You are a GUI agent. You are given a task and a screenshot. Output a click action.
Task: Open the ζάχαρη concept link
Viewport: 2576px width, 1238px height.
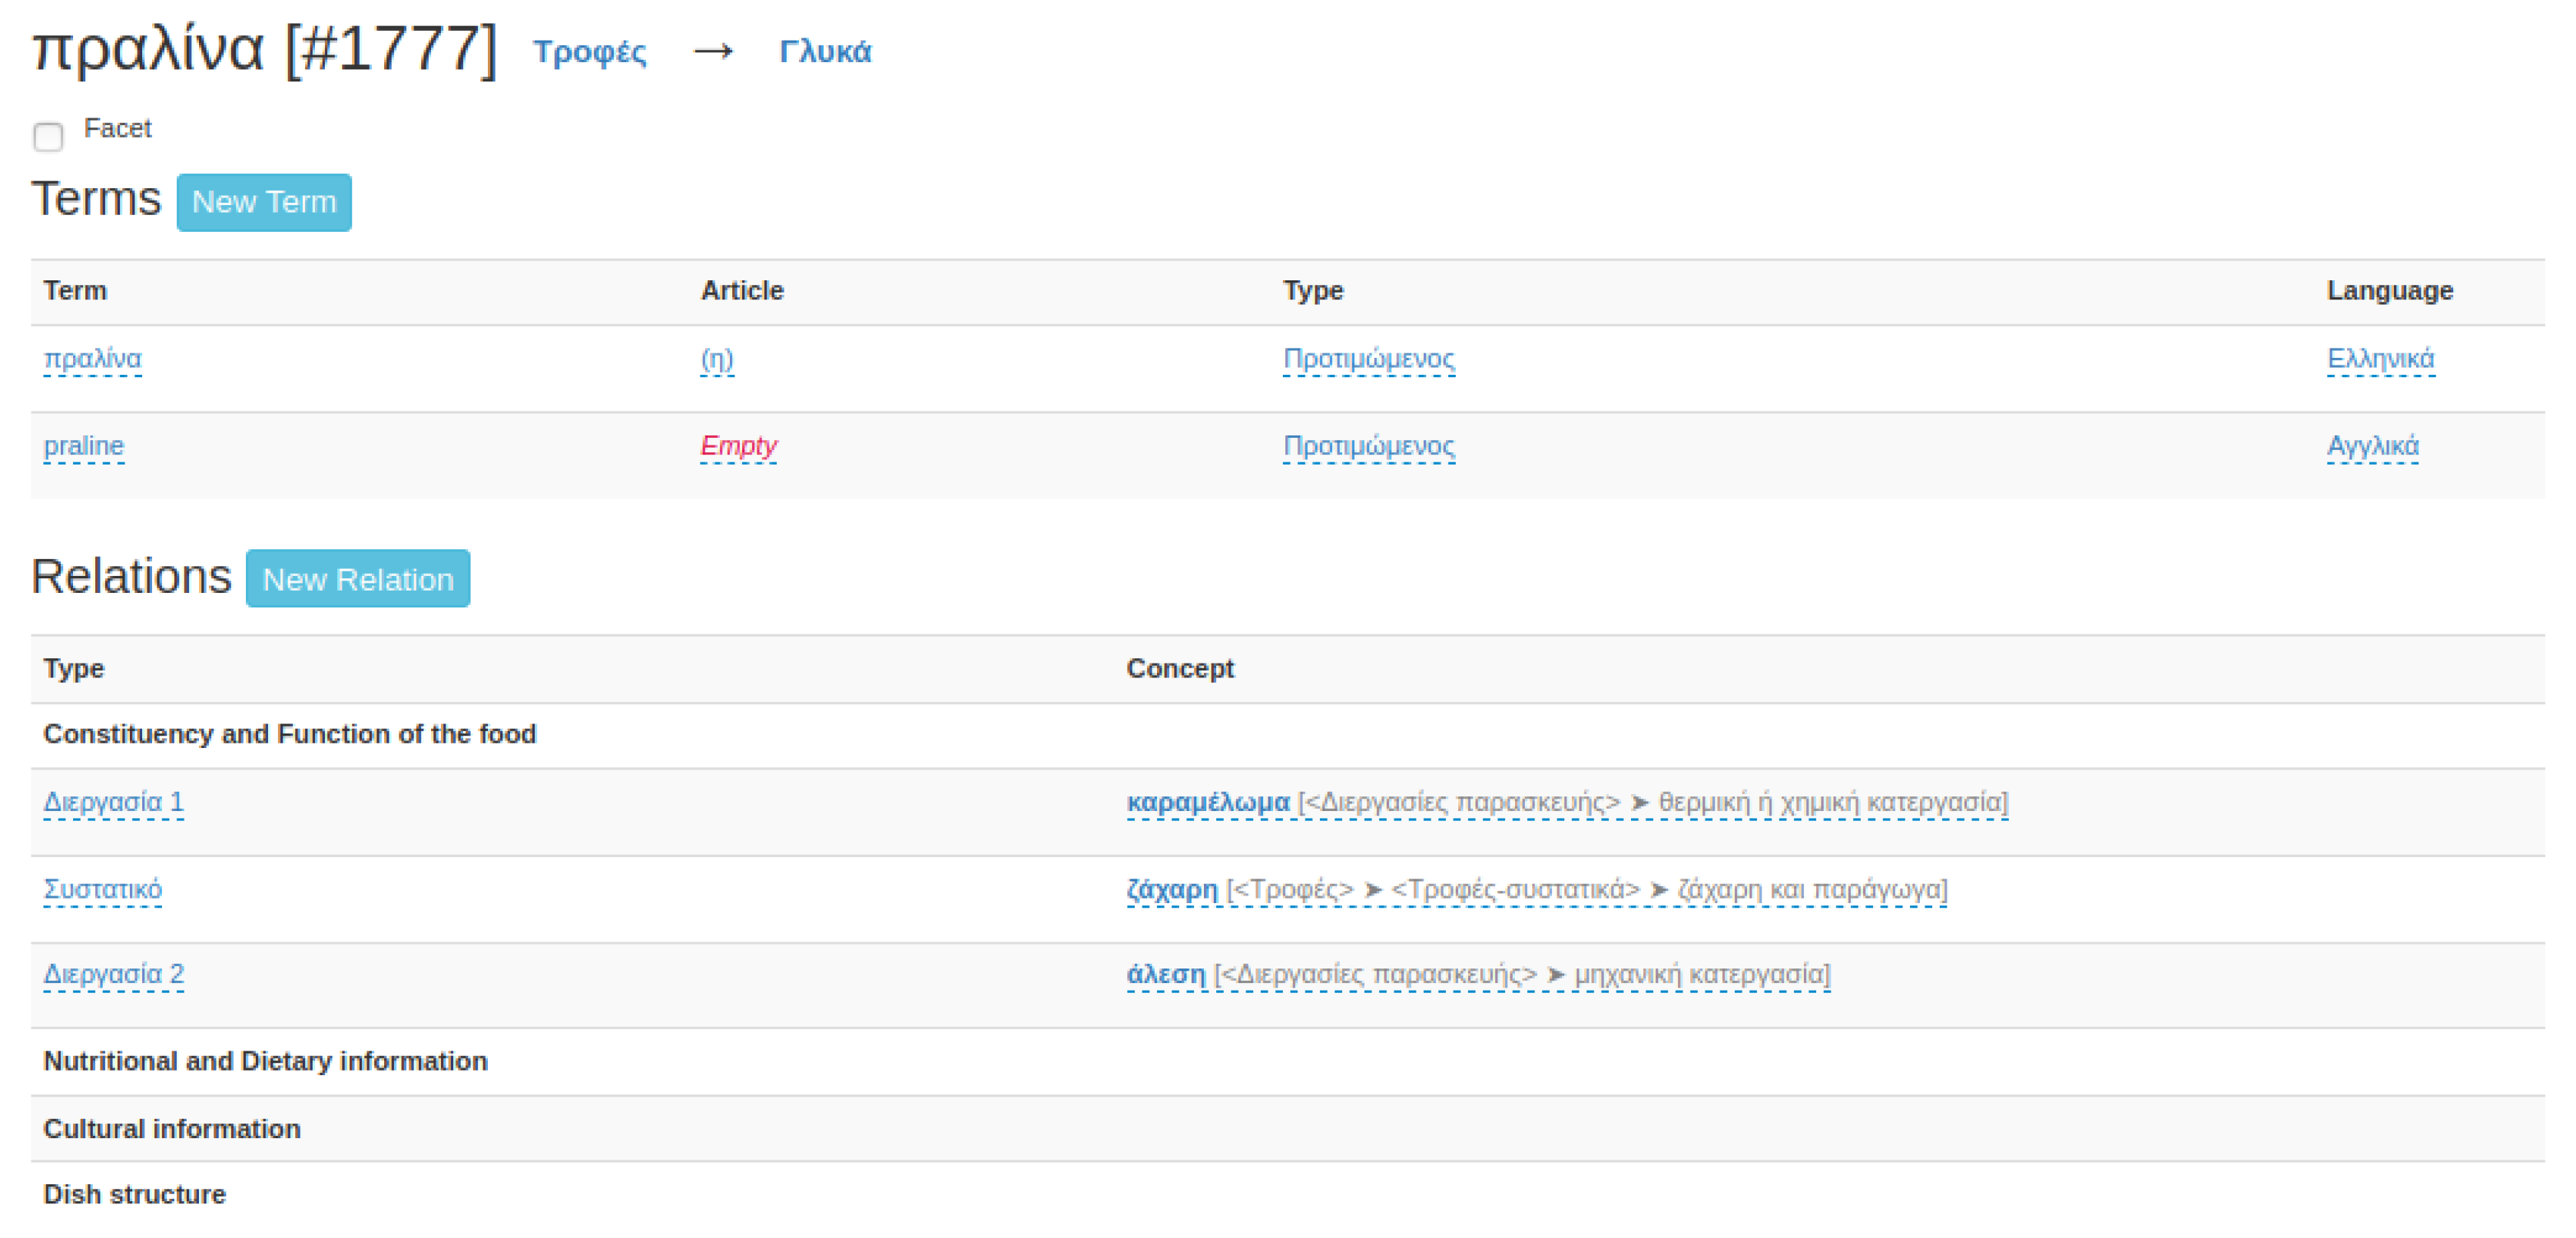pos(1171,890)
